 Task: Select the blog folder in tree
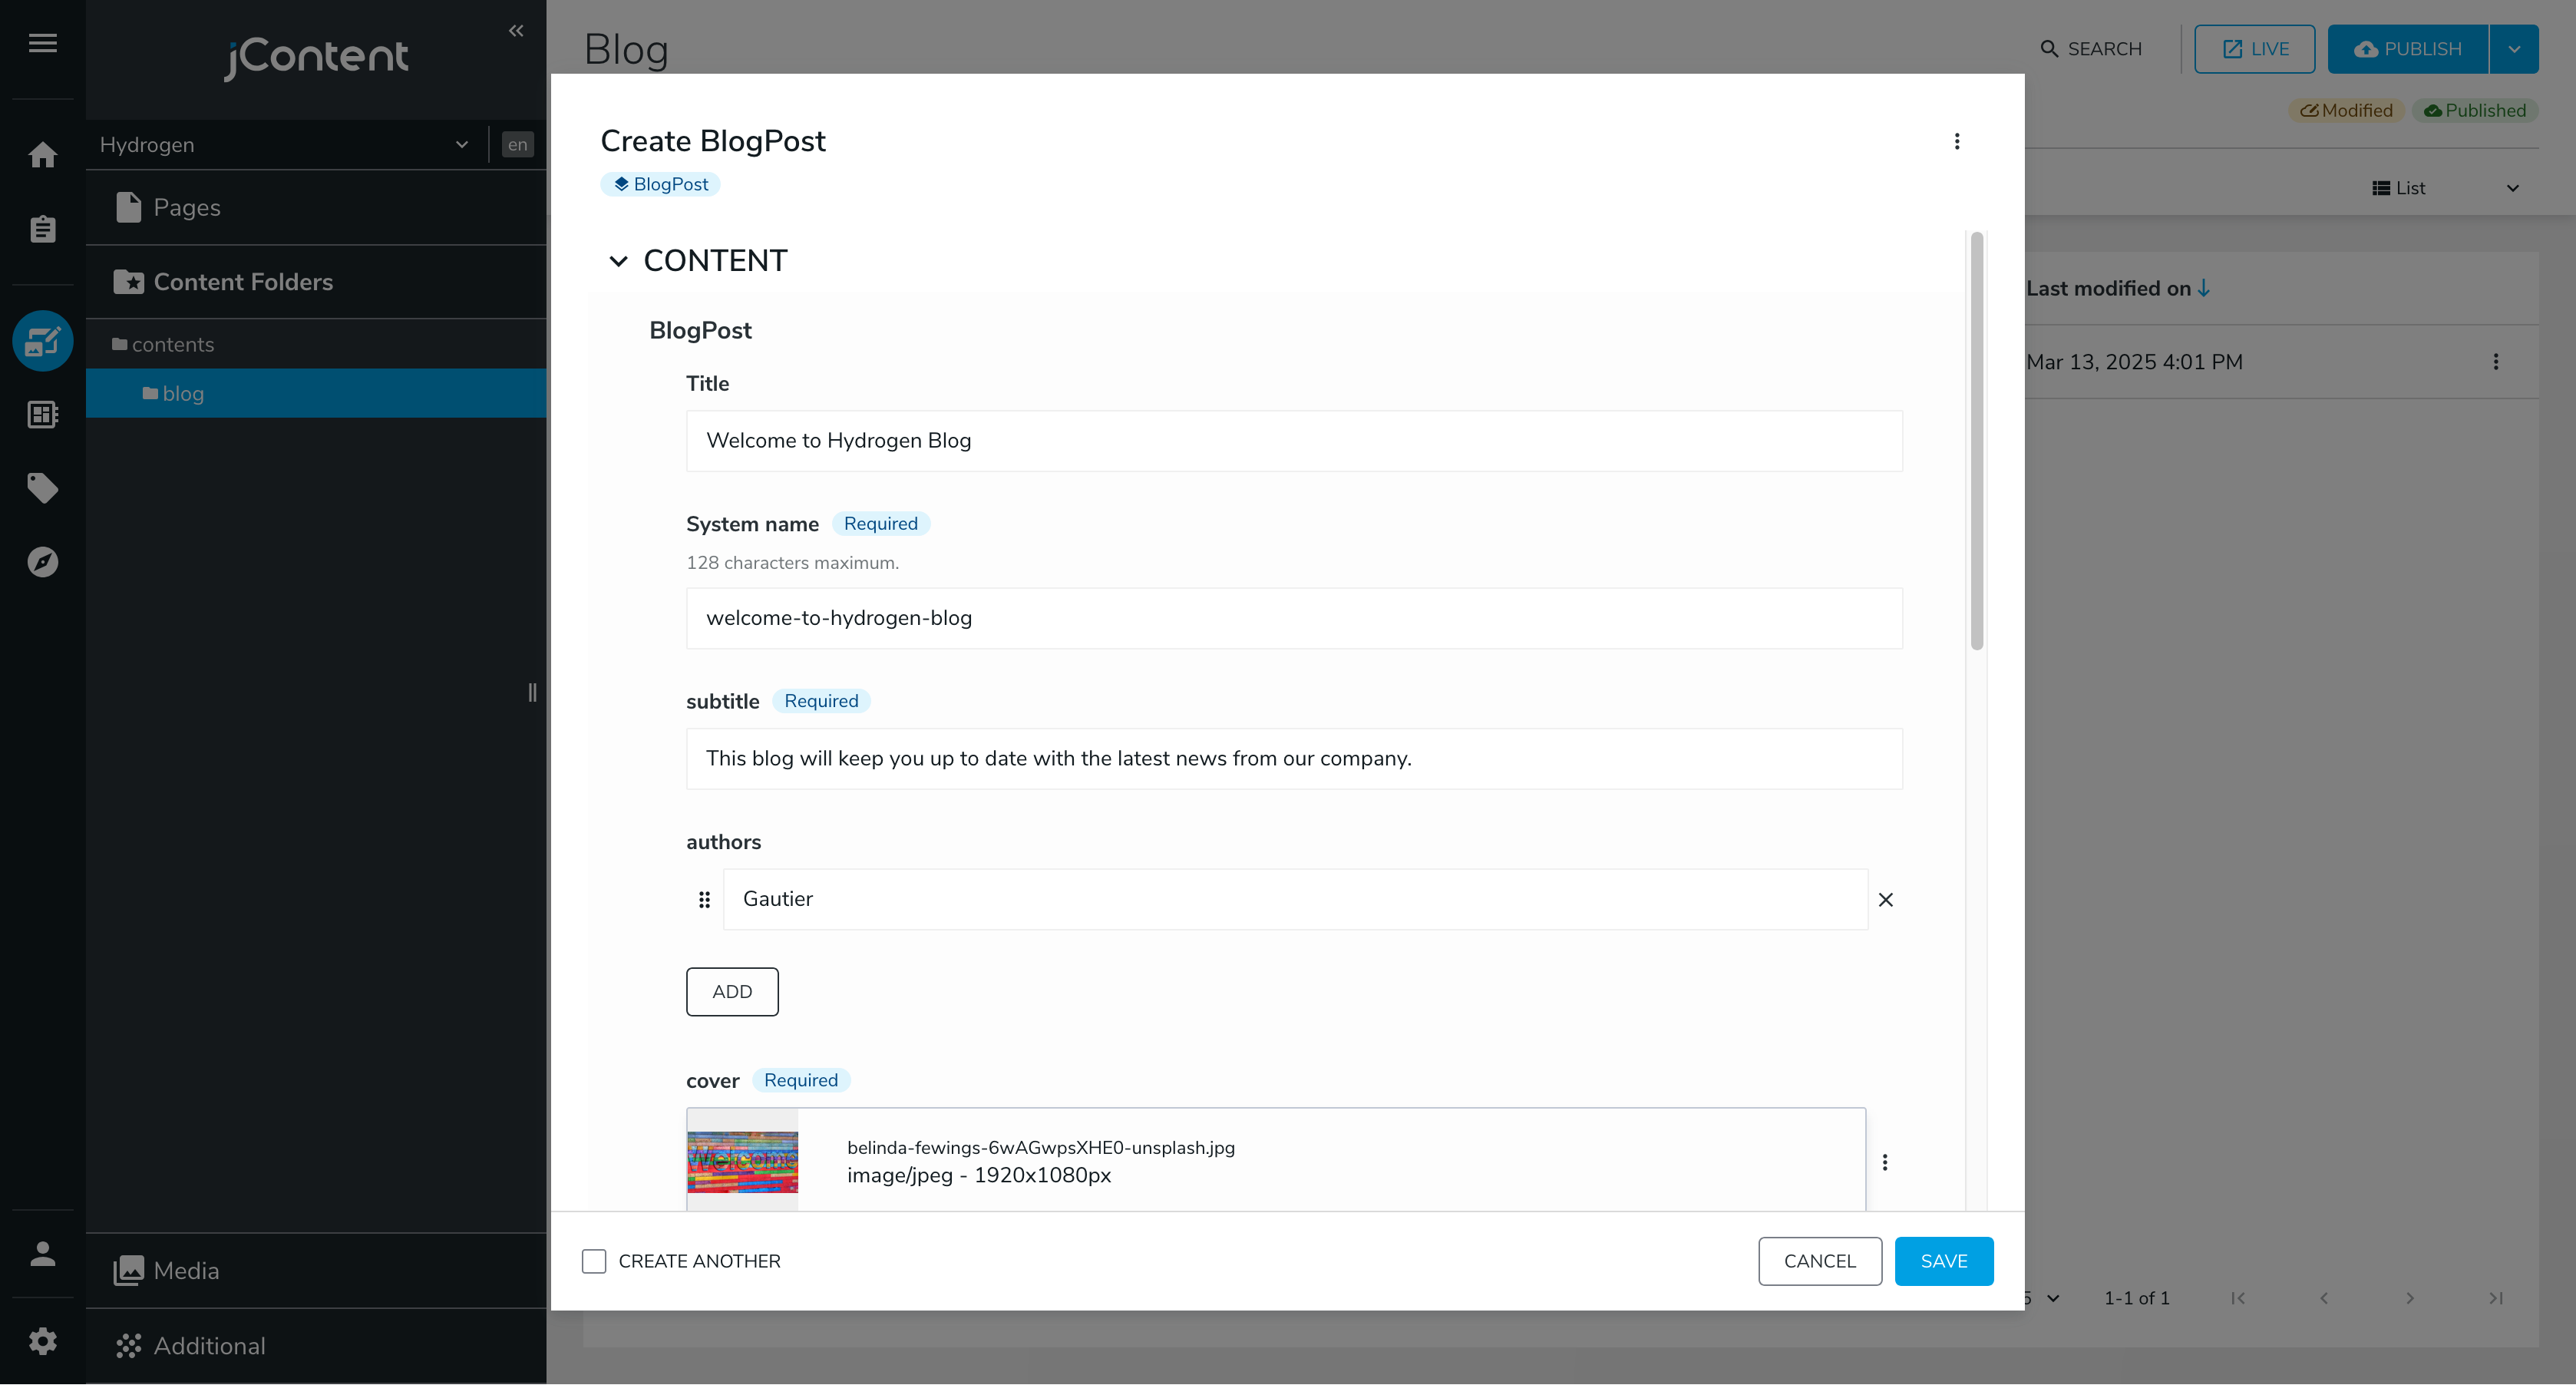[x=183, y=394]
